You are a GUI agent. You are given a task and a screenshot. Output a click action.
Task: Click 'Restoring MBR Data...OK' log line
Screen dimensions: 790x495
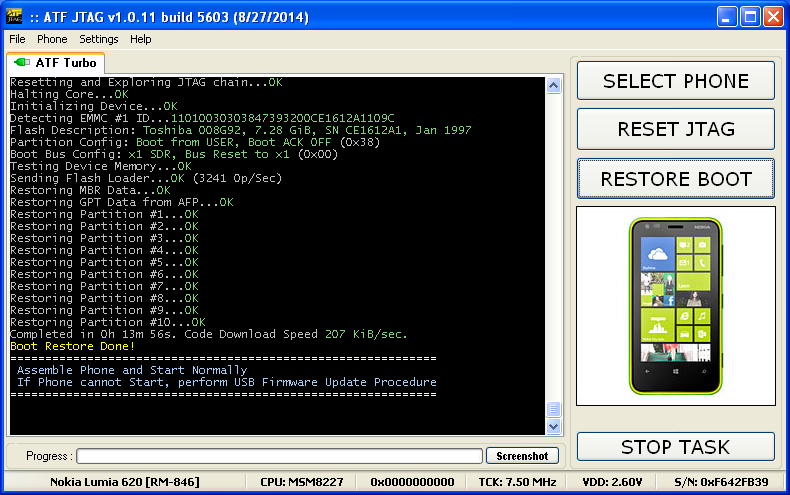pos(90,191)
